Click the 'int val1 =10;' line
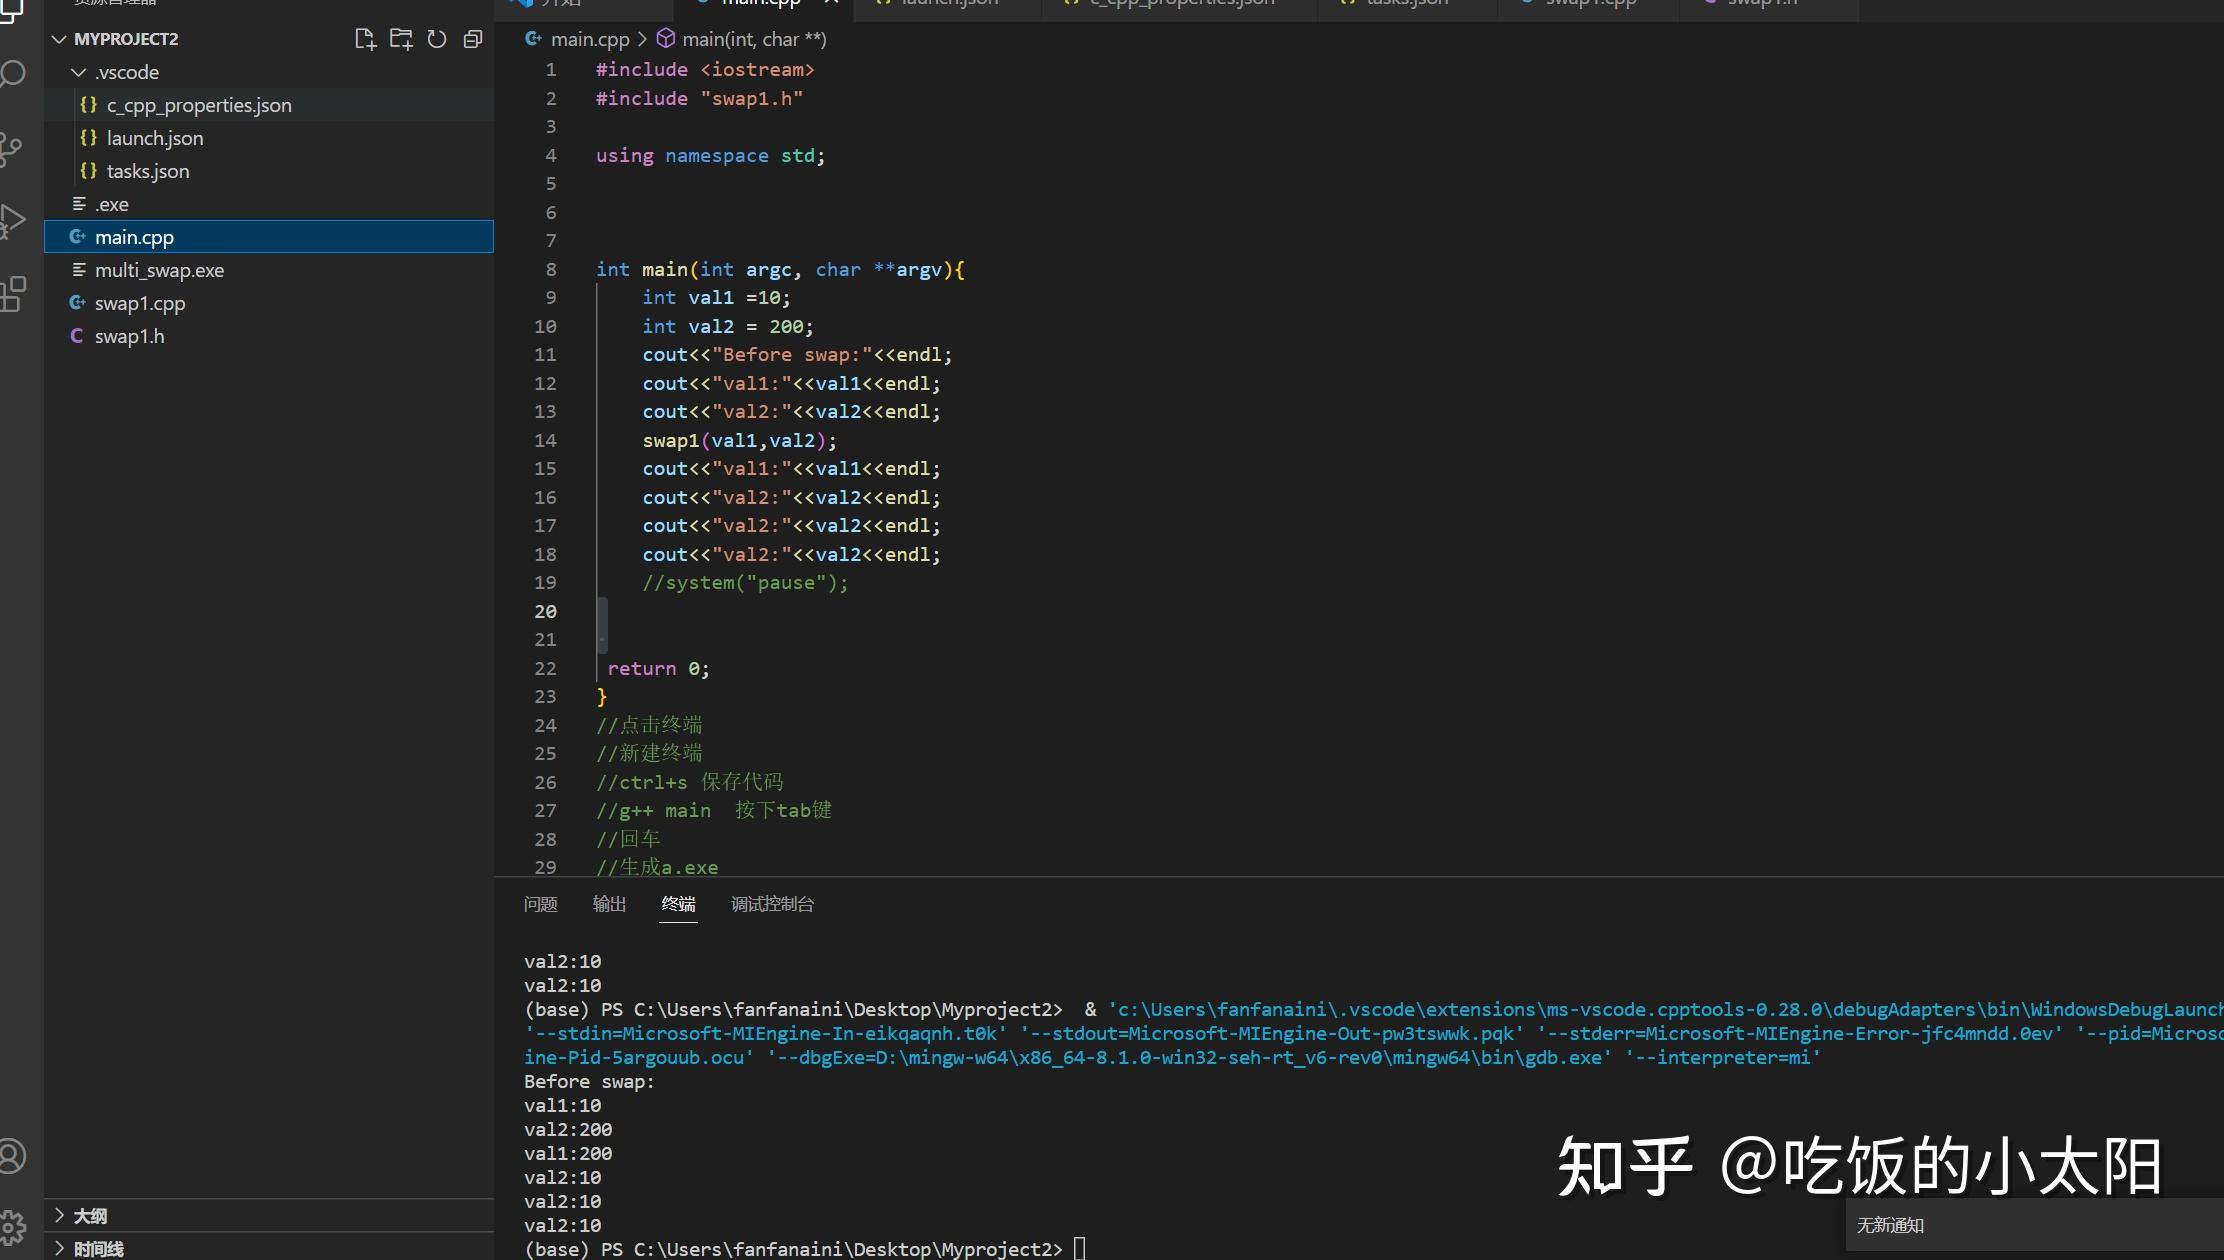Screen dimensions: 2224x1260 716,297
